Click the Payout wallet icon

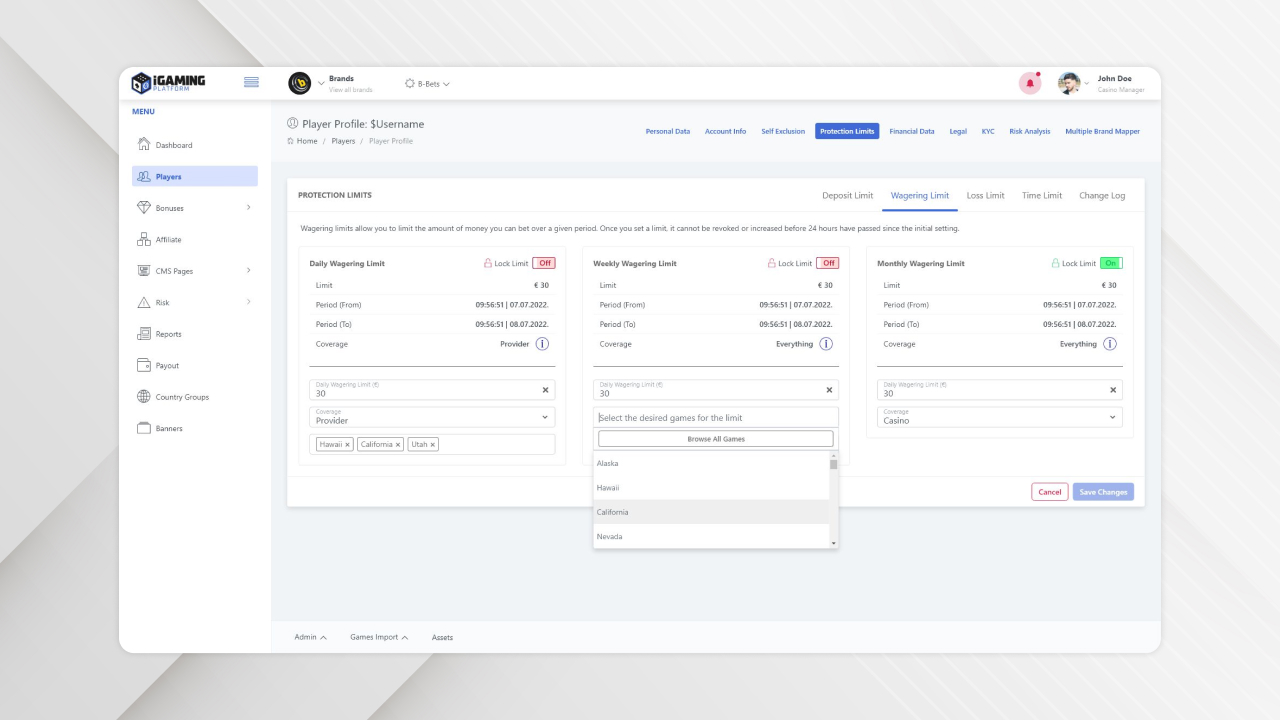(143, 365)
